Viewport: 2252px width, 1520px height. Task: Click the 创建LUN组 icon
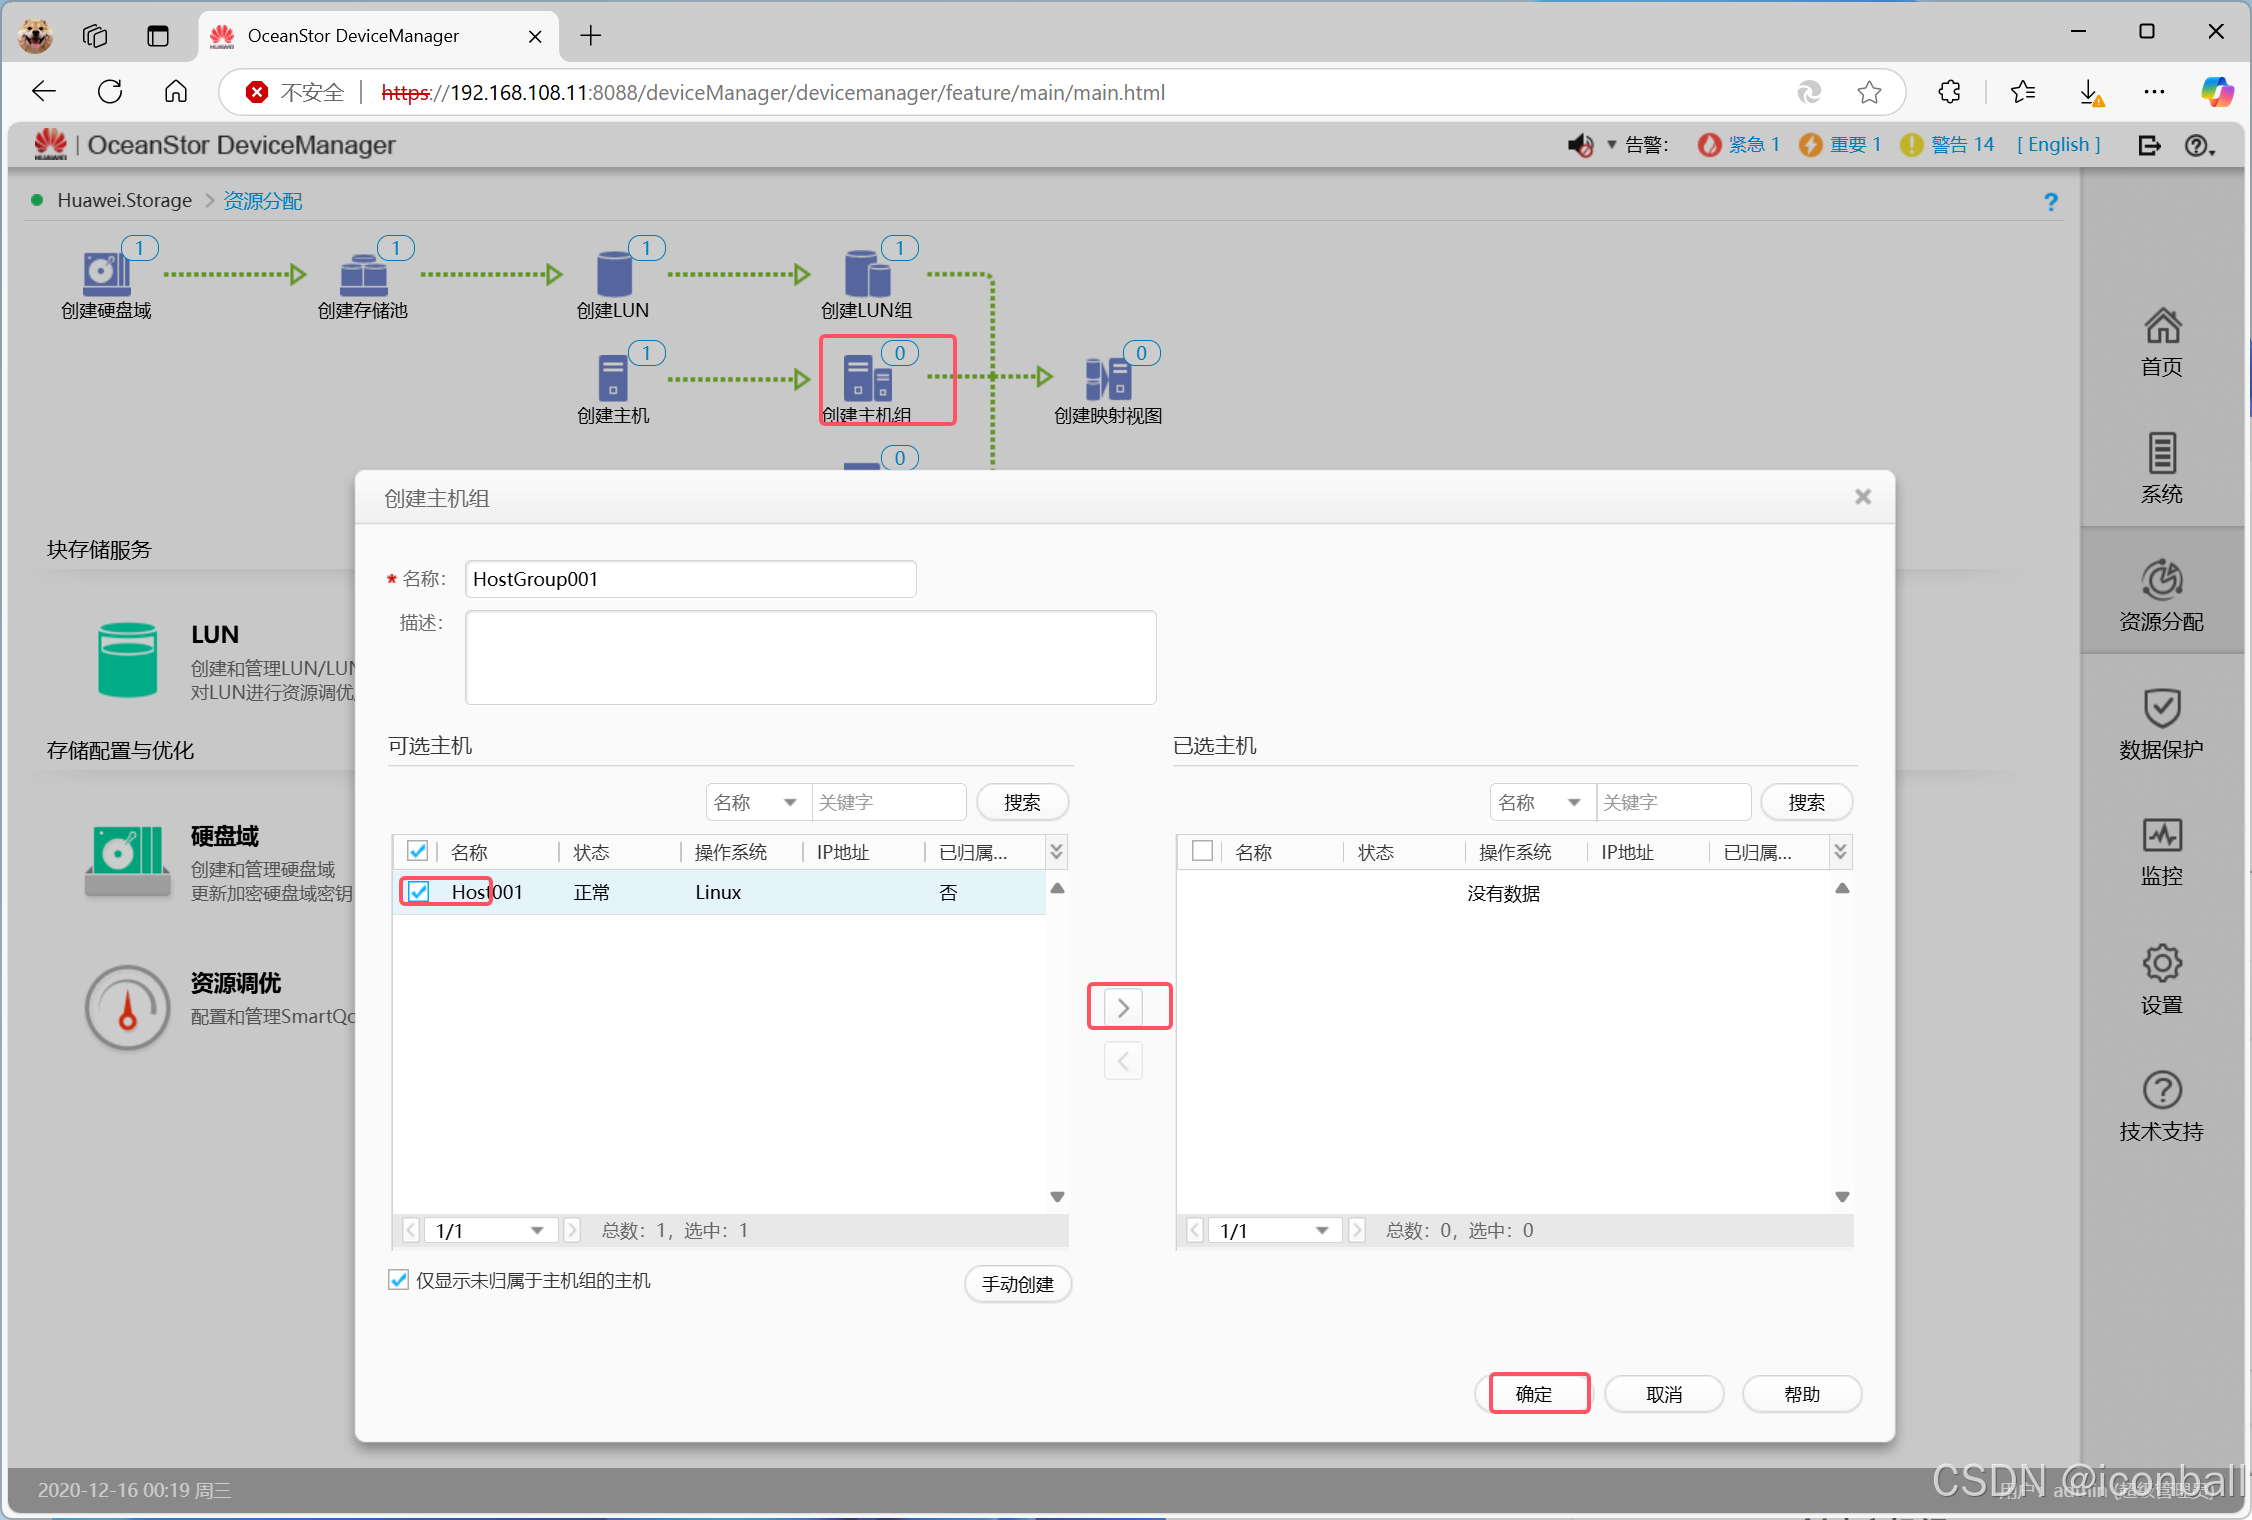point(866,274)
